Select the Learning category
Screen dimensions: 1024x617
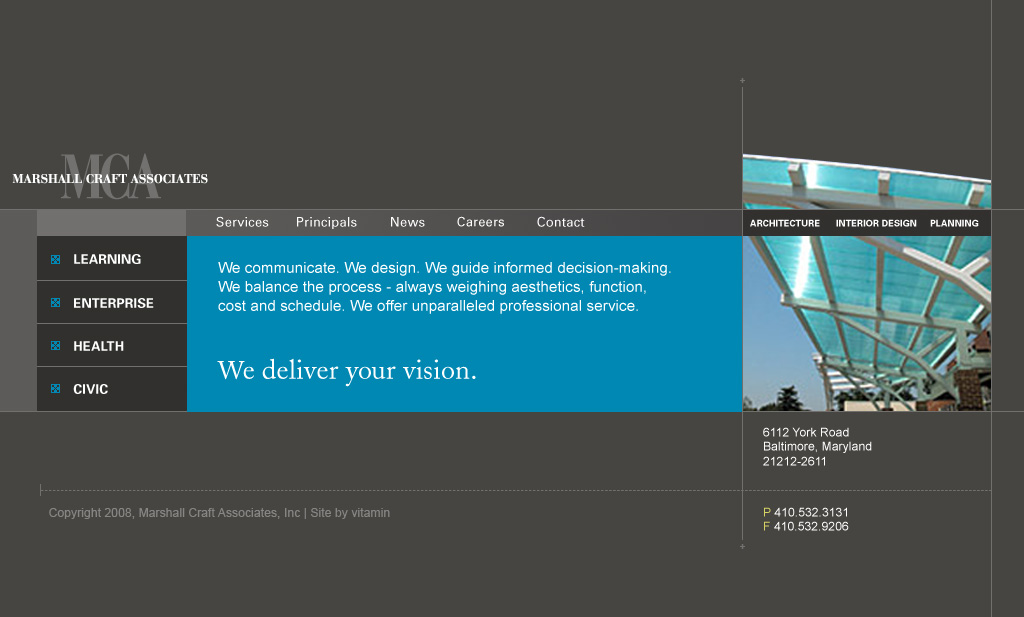107,259
